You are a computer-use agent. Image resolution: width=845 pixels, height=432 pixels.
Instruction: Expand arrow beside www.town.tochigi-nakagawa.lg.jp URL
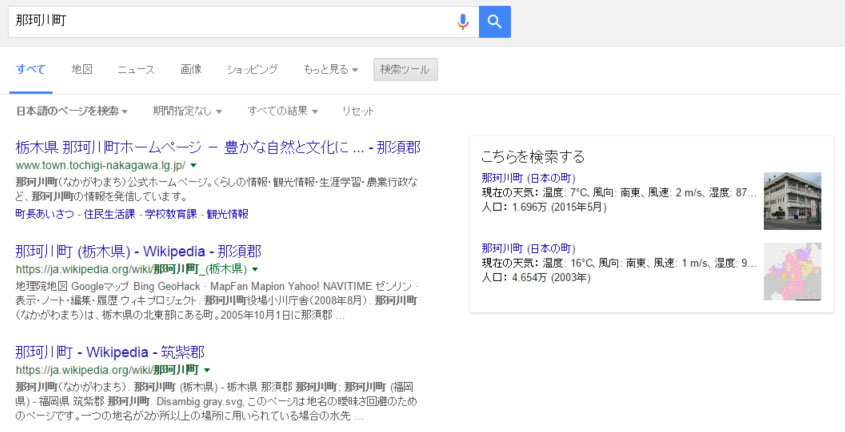(x=193, y=165)
